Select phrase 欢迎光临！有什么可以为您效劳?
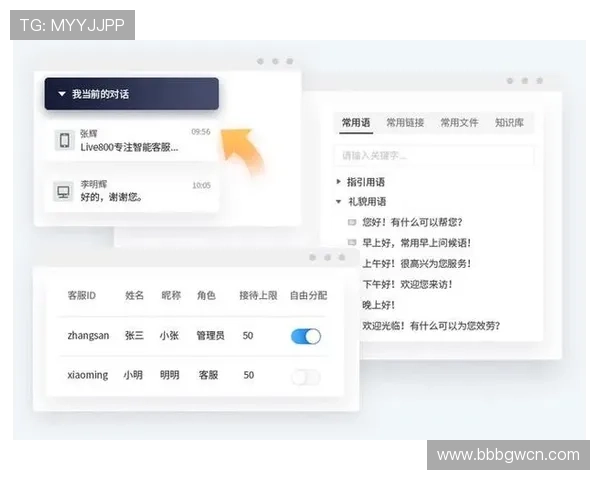600x480 pixels. point(431,326)
